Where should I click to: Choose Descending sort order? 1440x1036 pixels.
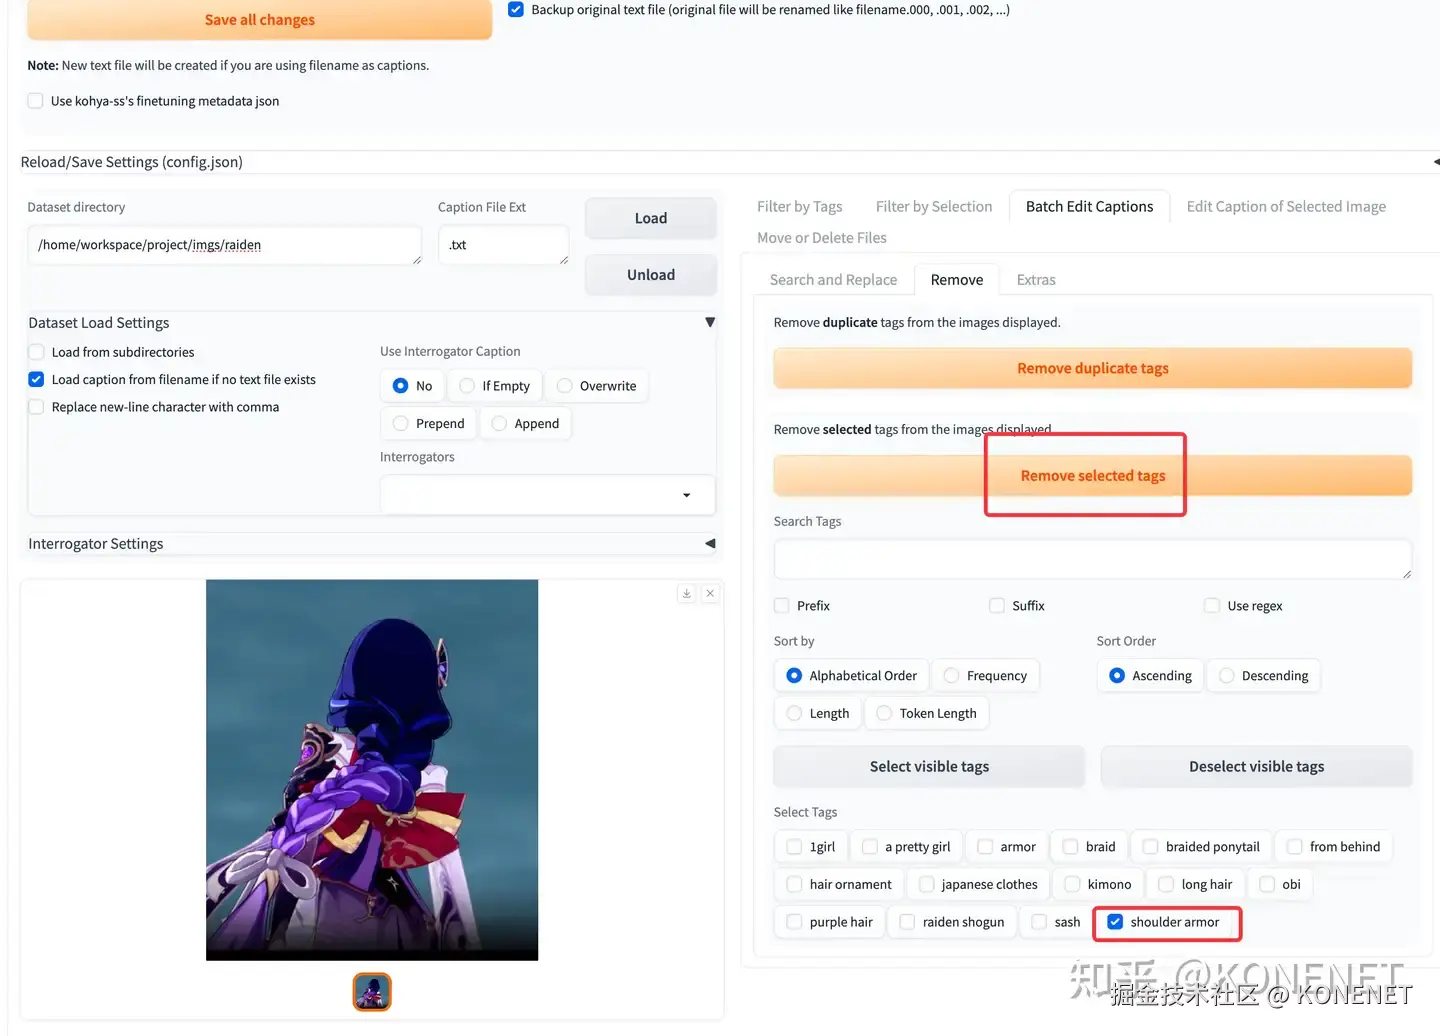pos(1263,676)
